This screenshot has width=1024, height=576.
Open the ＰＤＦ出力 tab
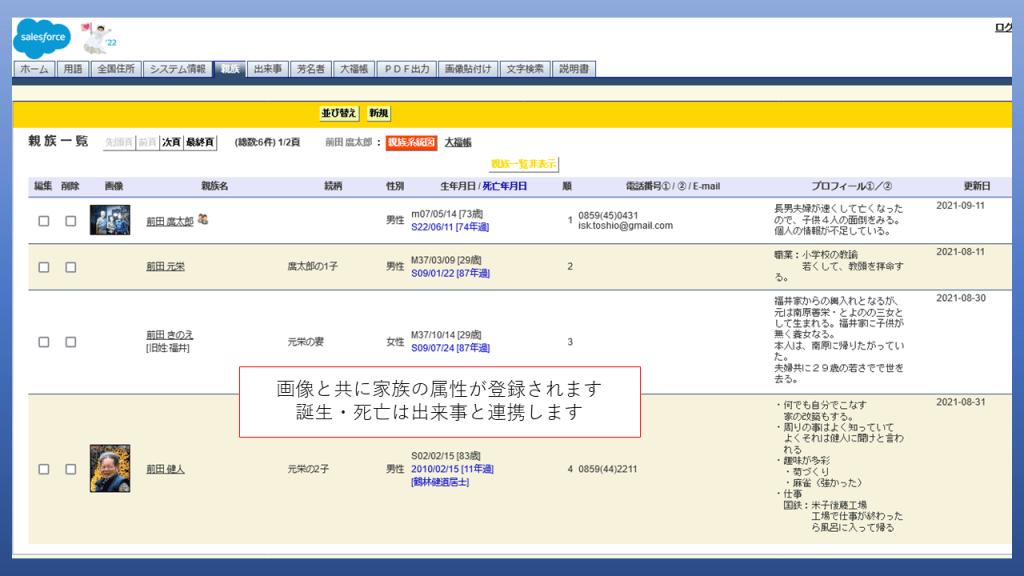(406, 69)
